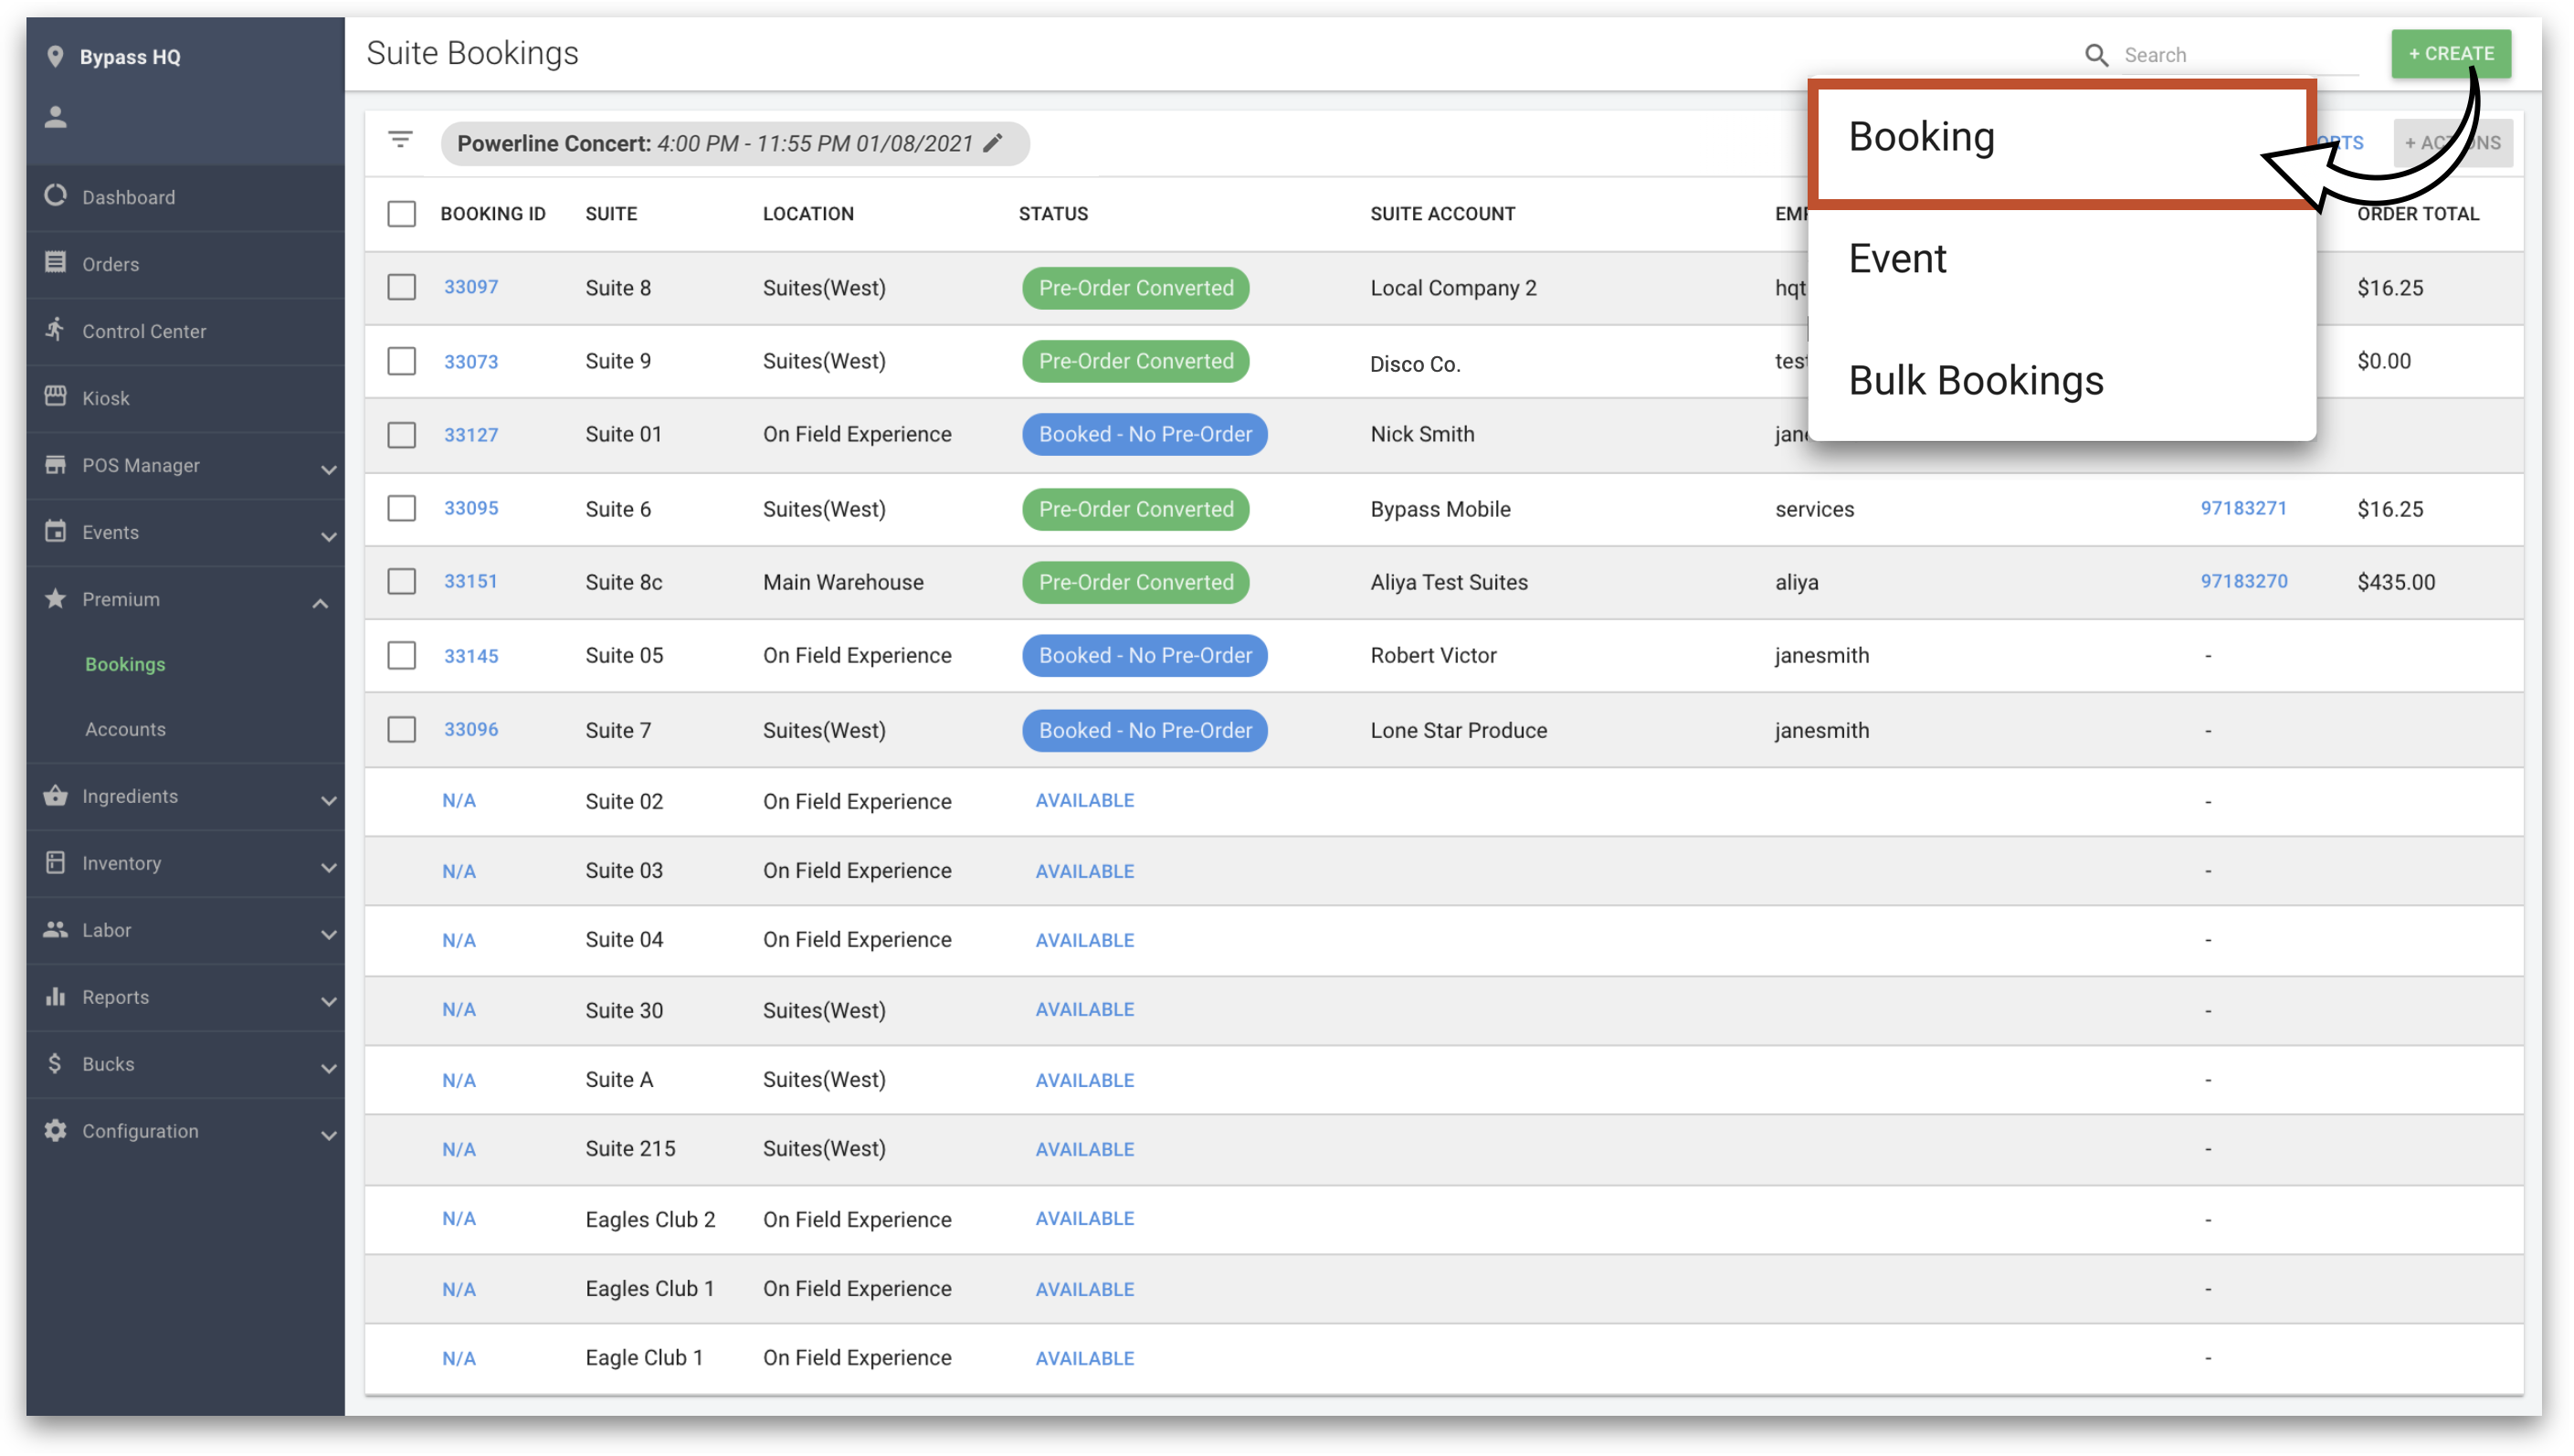The image size is (2574, 1456).
Task: Click the Bucks dollar sign icon
Action: point(55,1063)
